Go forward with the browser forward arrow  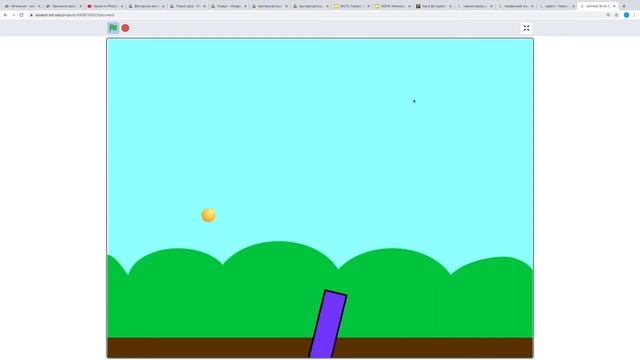click(13, 15)
